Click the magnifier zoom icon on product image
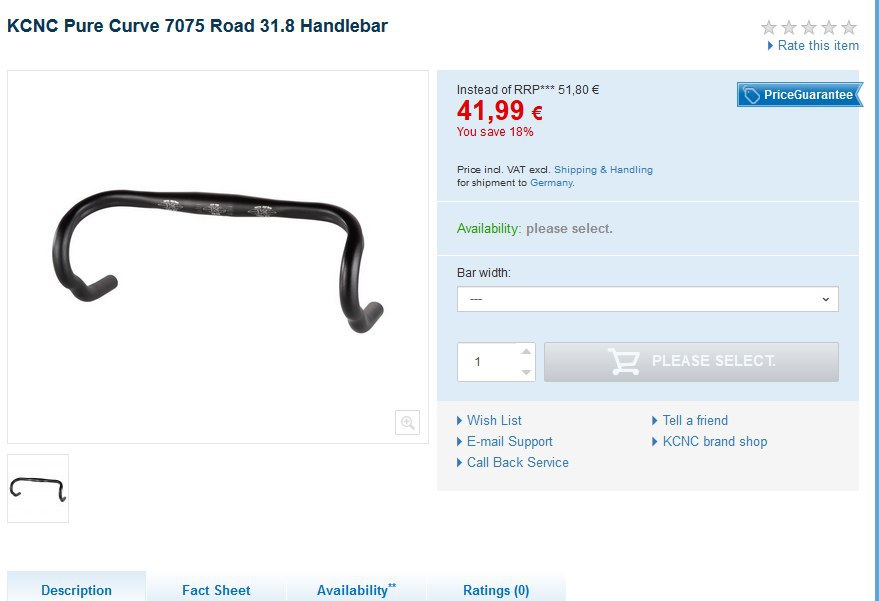 [408, 422]
